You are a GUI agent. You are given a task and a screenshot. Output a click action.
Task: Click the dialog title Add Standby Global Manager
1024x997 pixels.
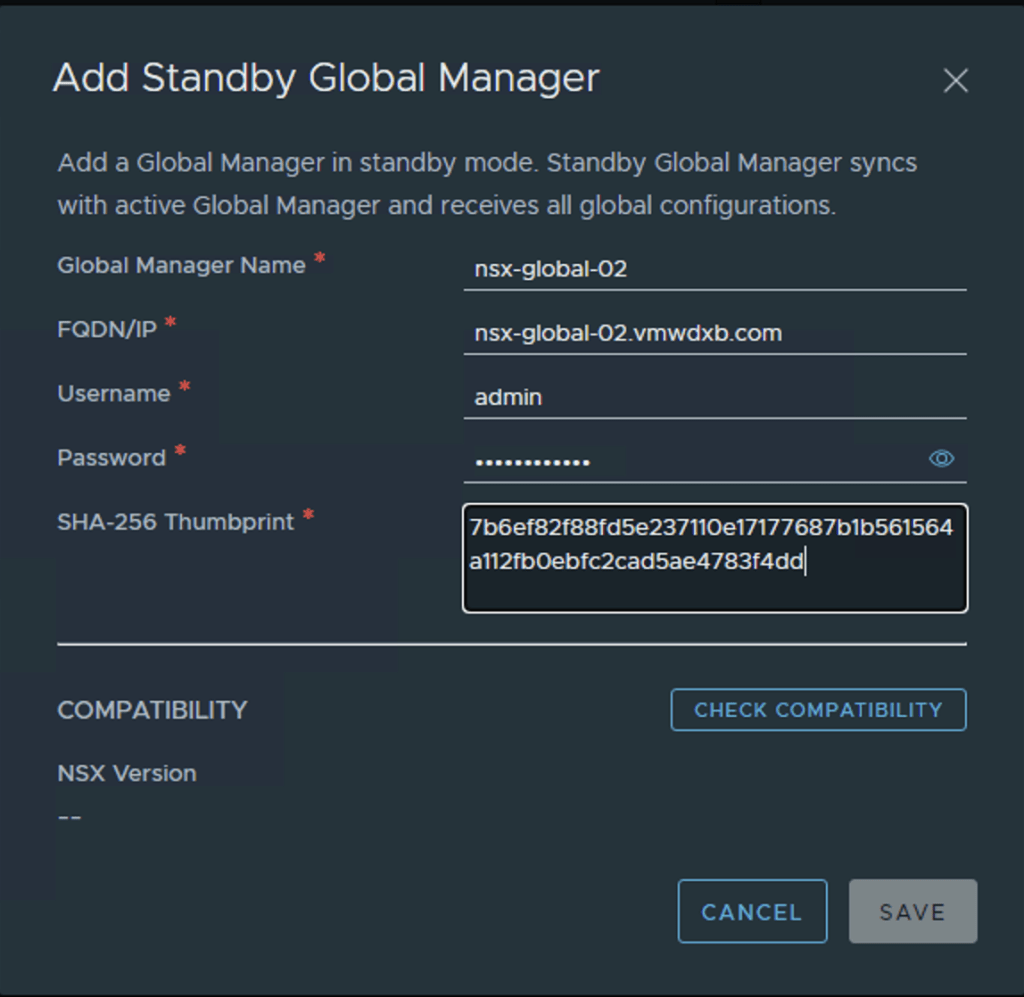pos(326,78)
